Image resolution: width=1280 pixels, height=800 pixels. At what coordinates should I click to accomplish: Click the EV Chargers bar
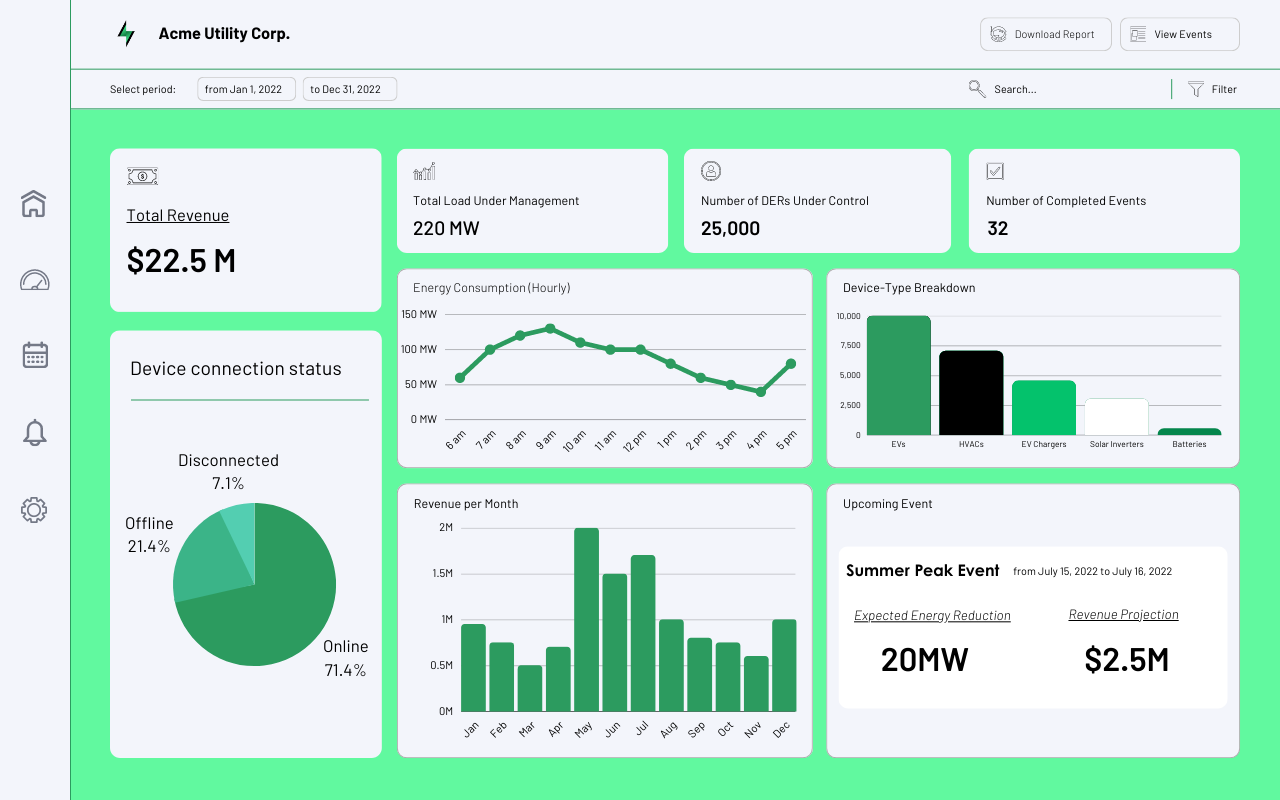pyautogui.click(x=1044, y=408)
